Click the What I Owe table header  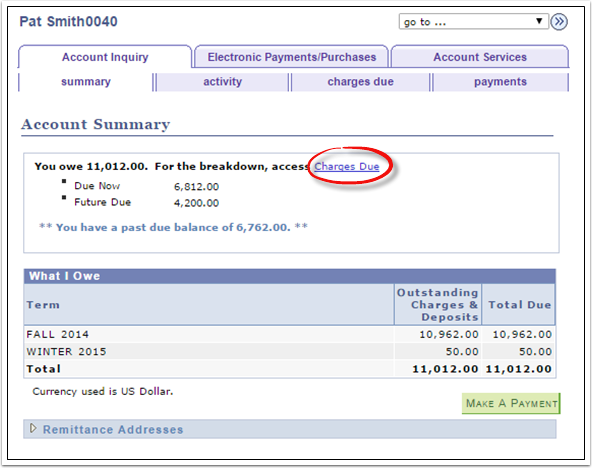click(x=290, y=276)
